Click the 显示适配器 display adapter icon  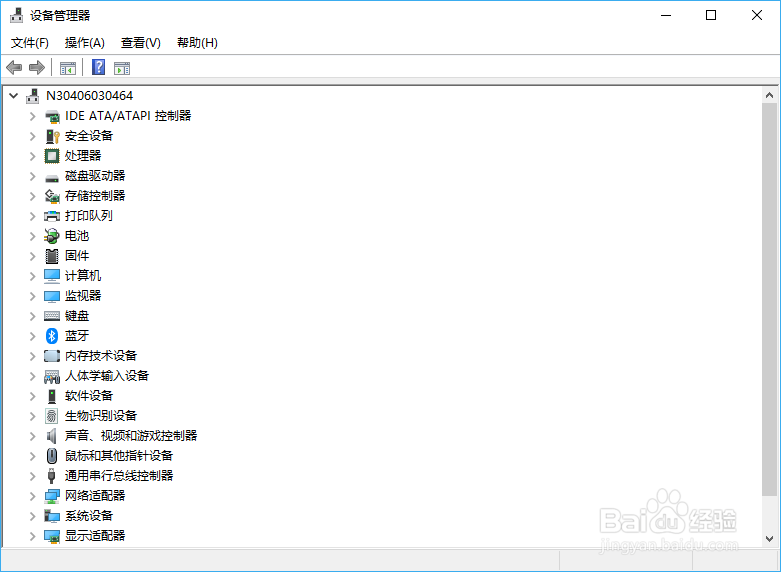point(52,536)
